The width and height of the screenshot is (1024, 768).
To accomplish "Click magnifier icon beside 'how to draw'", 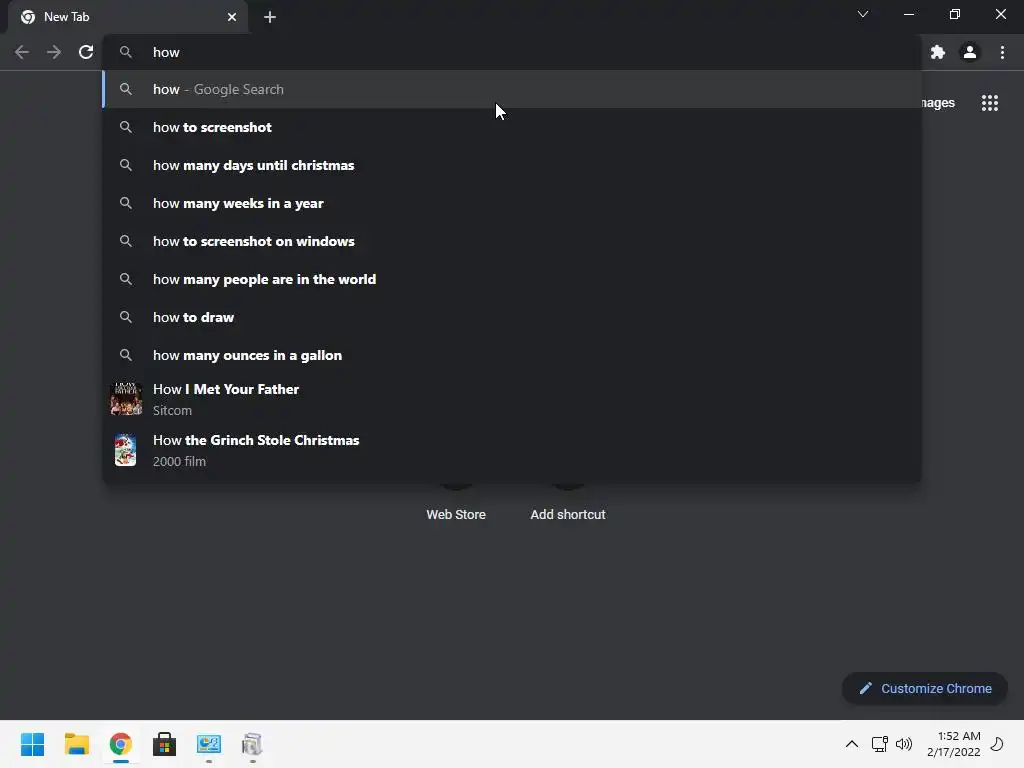I will tap(126, 317).
